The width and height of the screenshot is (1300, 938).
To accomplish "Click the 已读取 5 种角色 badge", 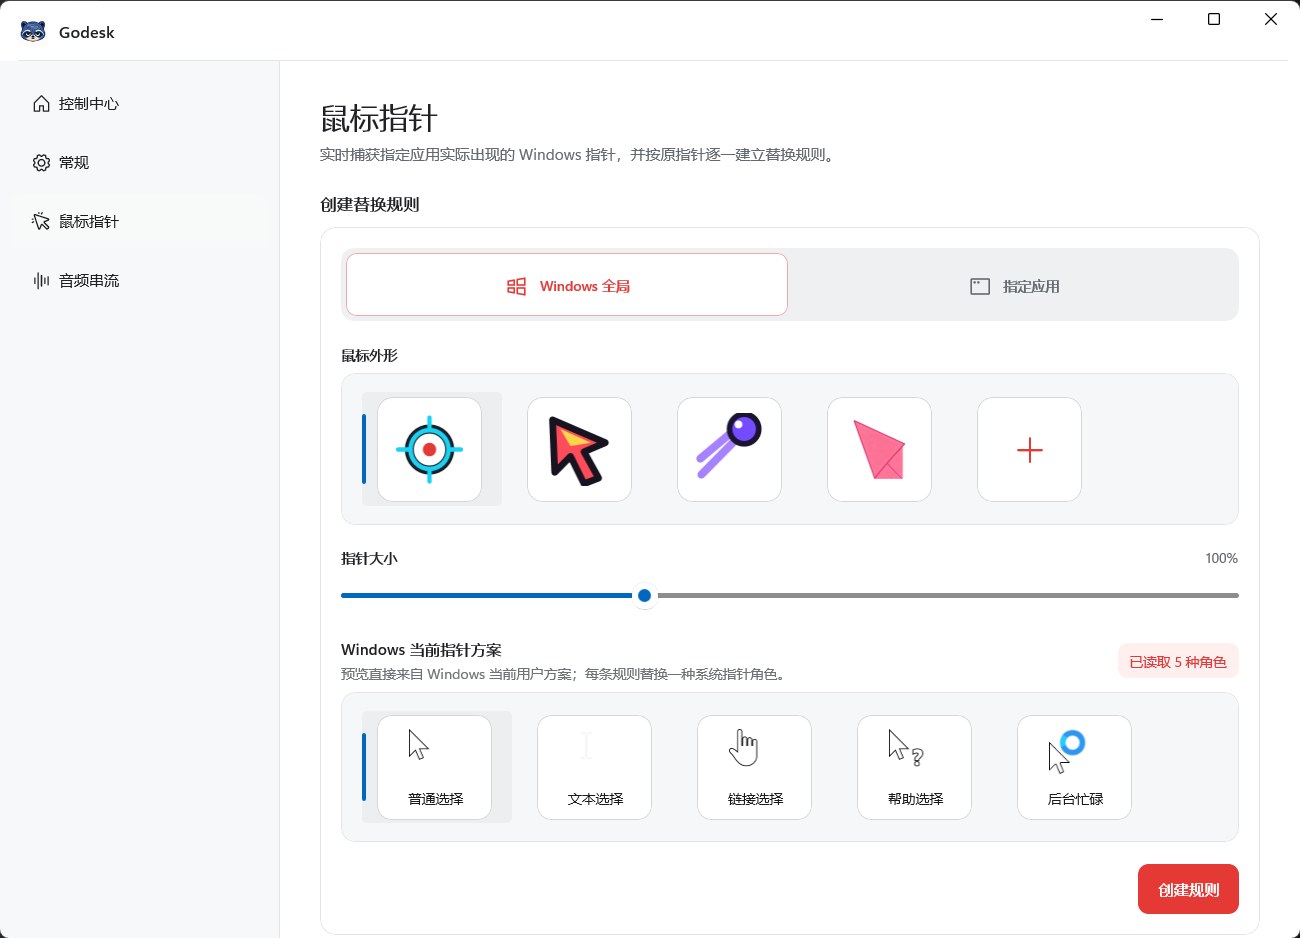I will [1178, 662].
